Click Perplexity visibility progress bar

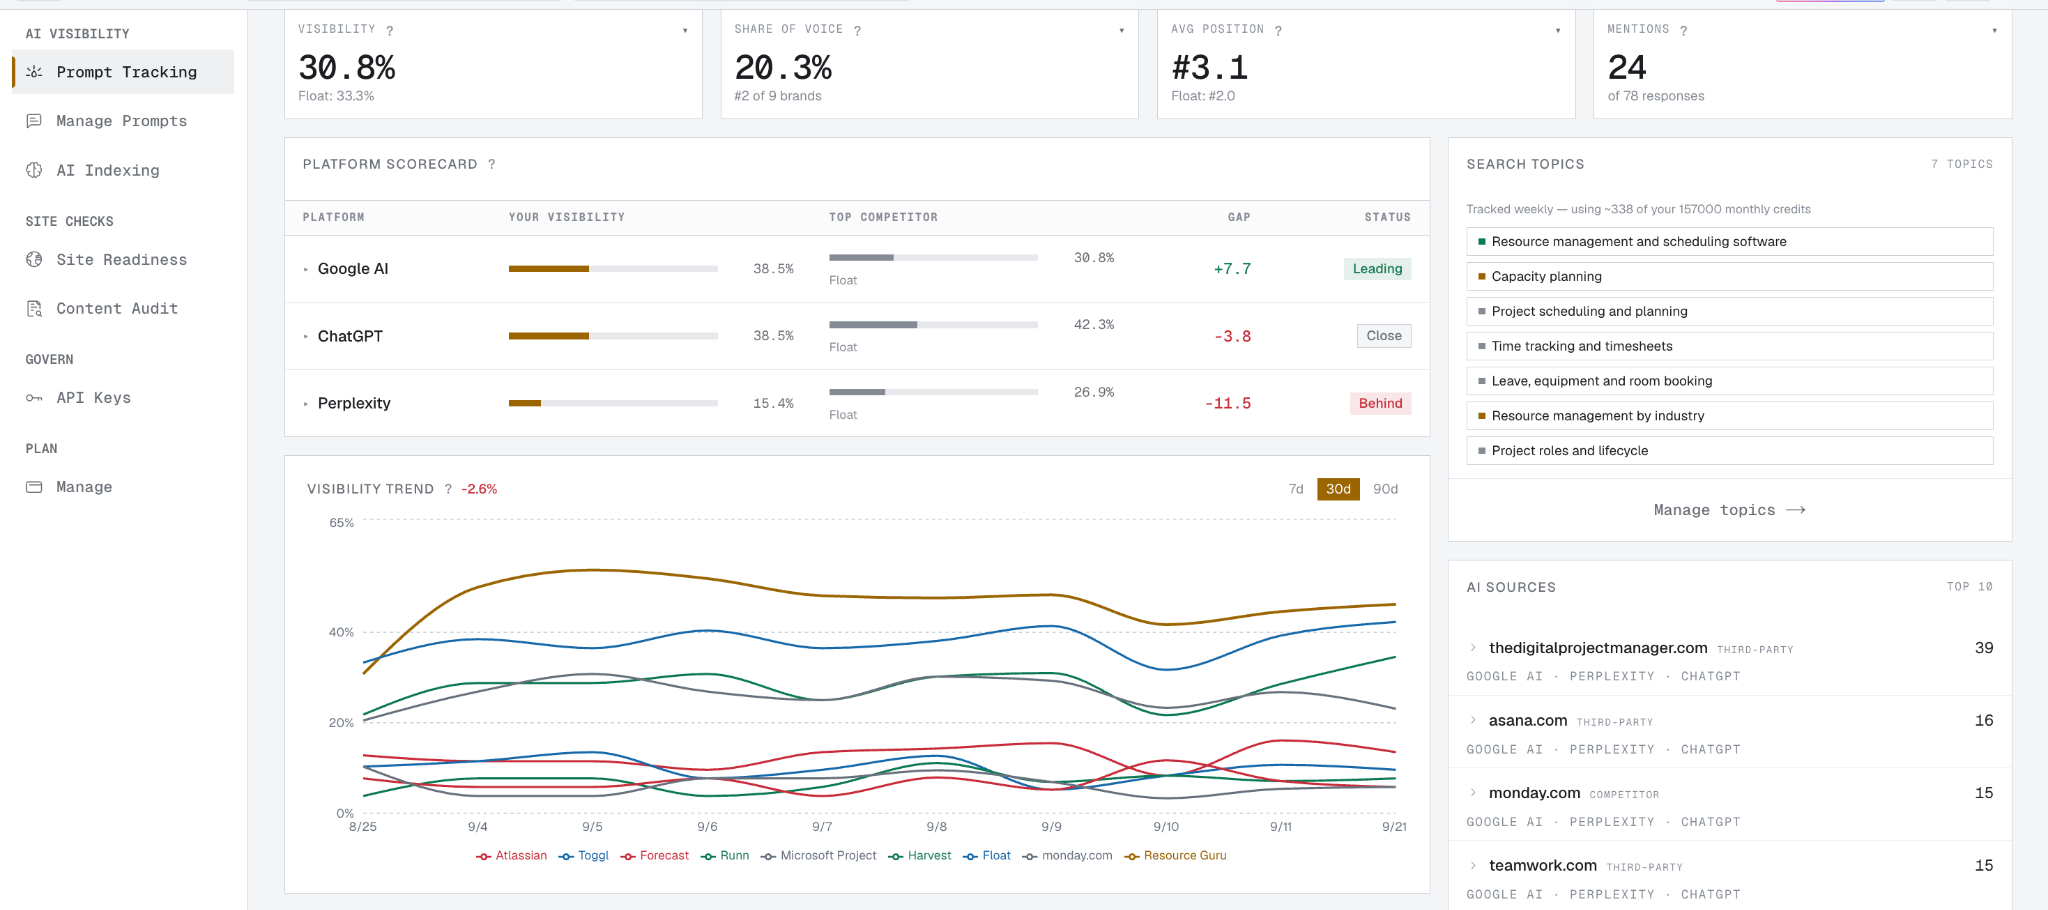point(613,403)
